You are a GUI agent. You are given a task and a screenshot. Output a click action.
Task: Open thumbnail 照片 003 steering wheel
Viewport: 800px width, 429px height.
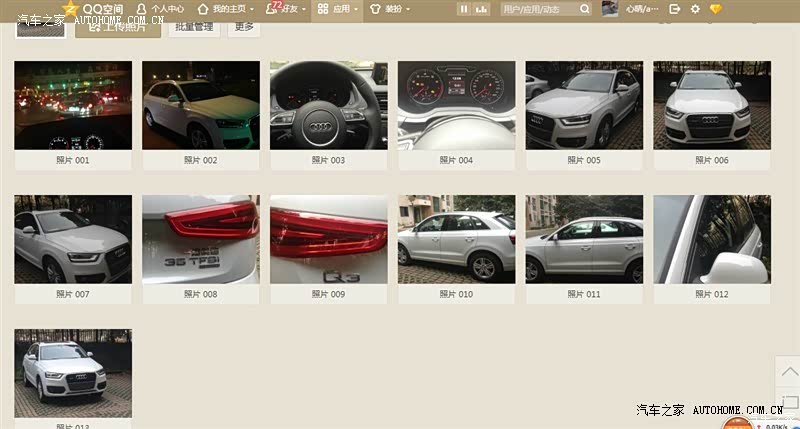328,105
